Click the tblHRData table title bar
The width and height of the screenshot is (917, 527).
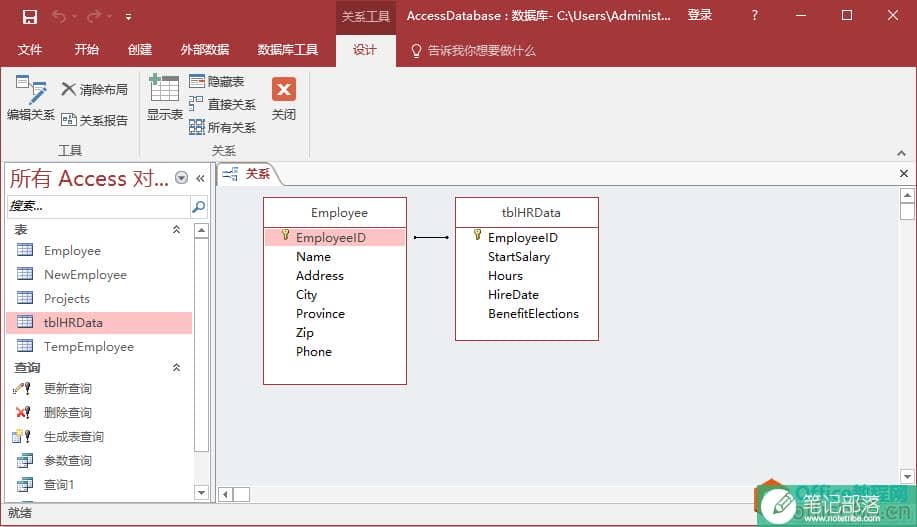pos(527,213)
